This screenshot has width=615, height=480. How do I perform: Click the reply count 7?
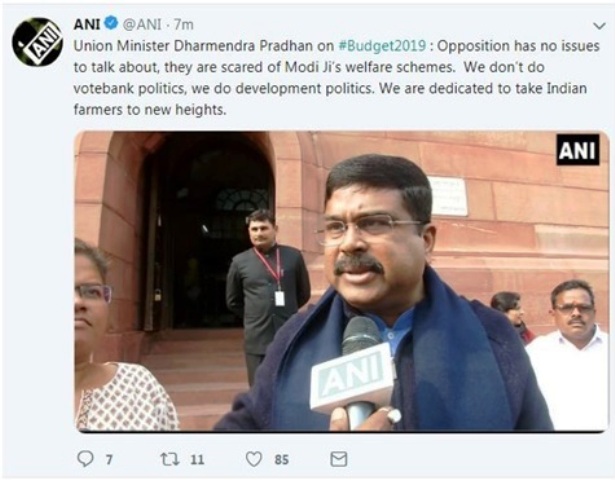109,460
